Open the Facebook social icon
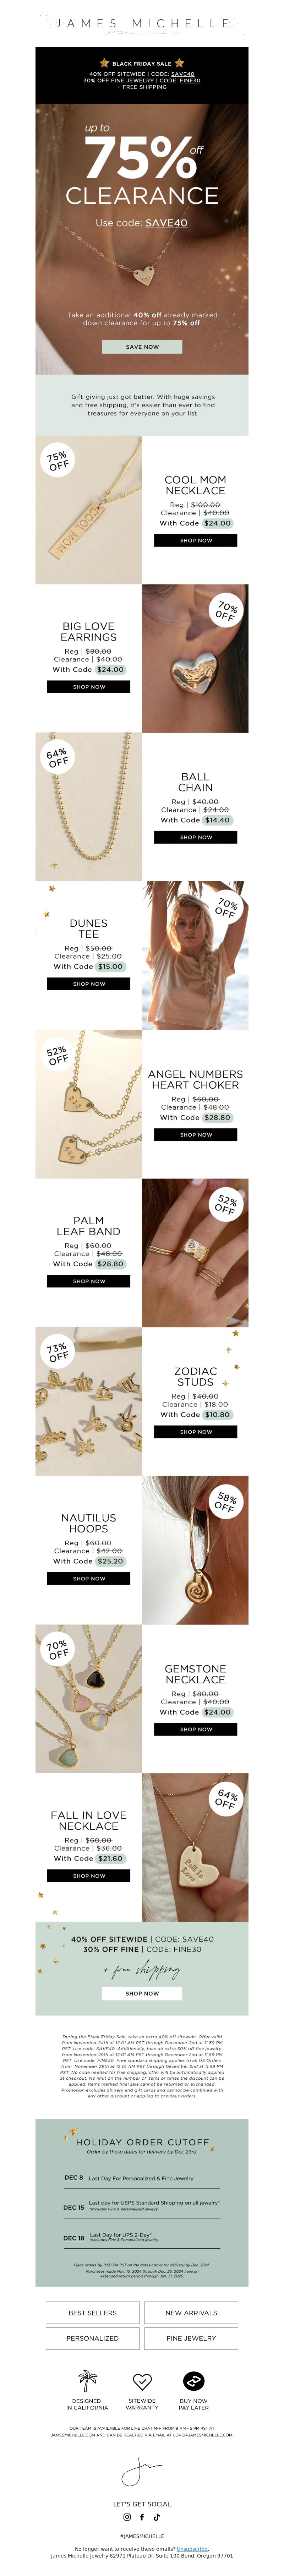 [x=142, y=2517]
